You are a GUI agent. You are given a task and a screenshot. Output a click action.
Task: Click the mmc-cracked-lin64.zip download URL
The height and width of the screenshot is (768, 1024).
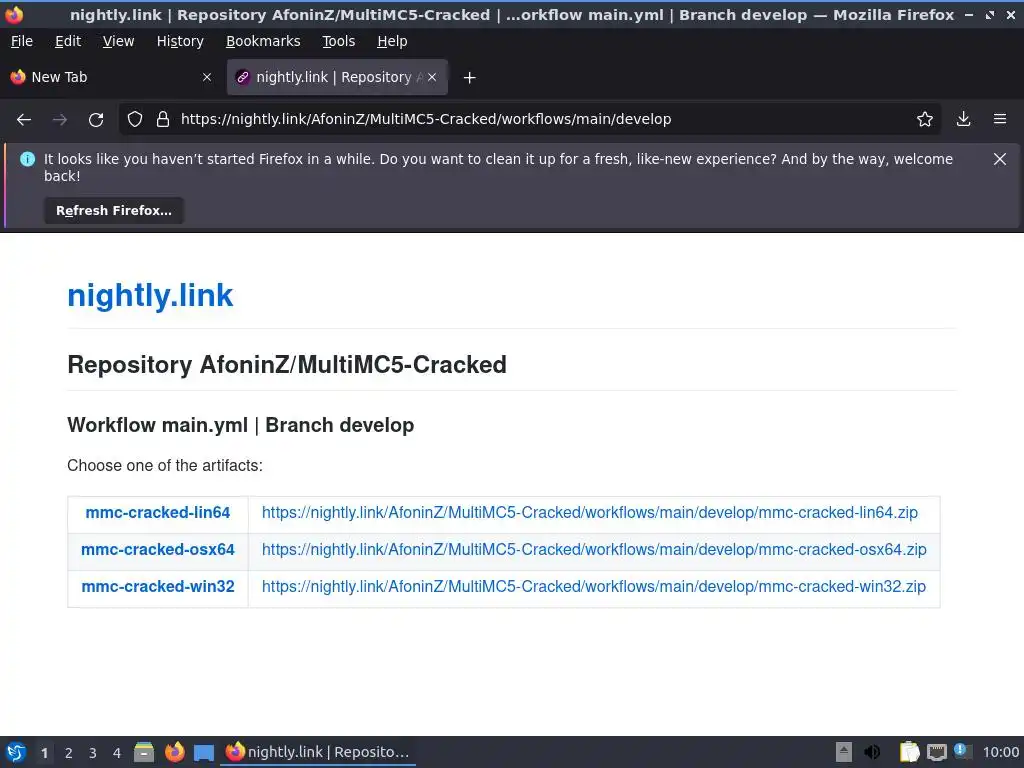coord(590,513)
